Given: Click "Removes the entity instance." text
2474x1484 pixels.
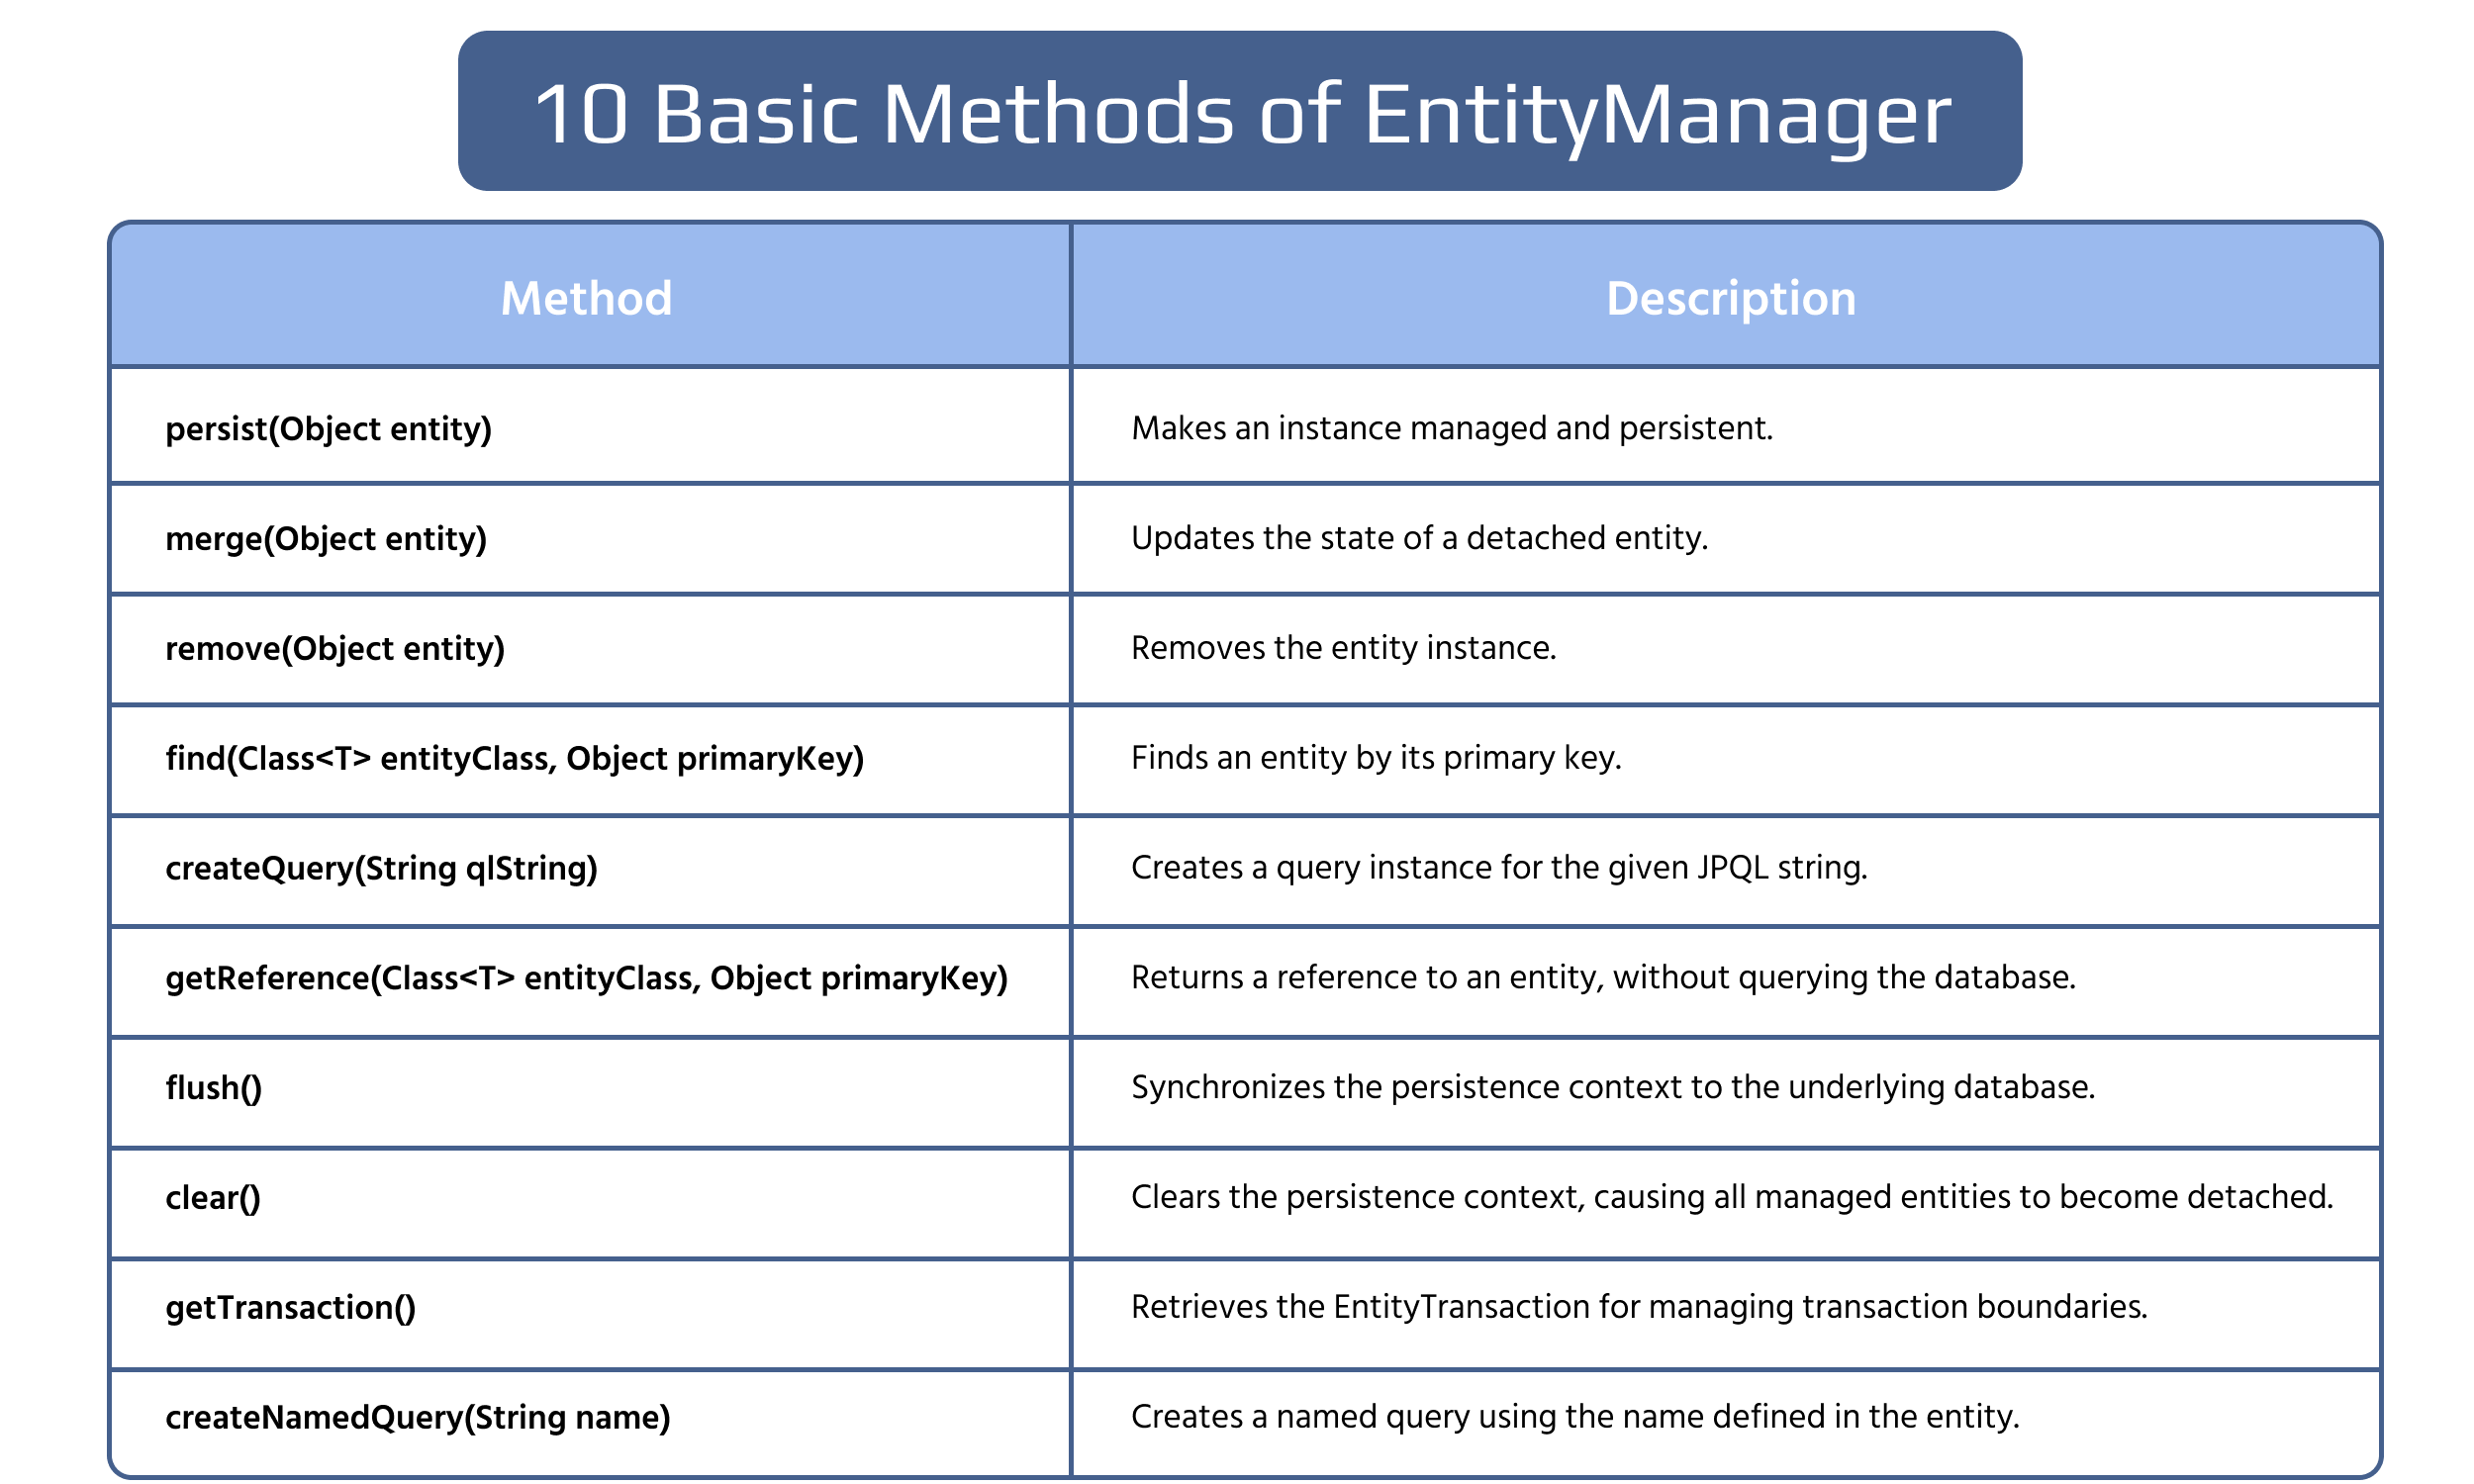Looking at the screenshot, I should (1344, 648).
